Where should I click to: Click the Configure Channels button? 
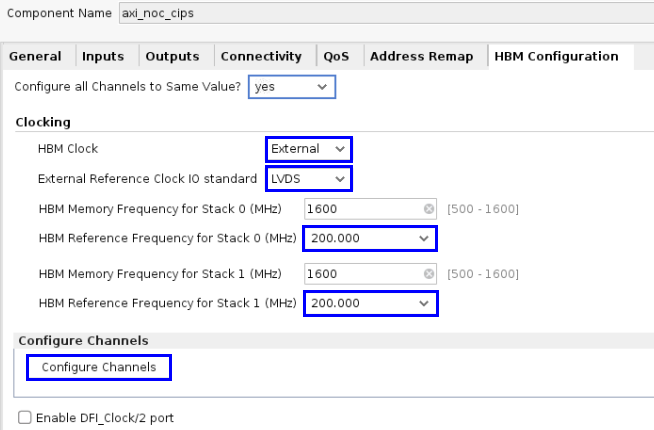pyautogui.click(x=99, y=368)
